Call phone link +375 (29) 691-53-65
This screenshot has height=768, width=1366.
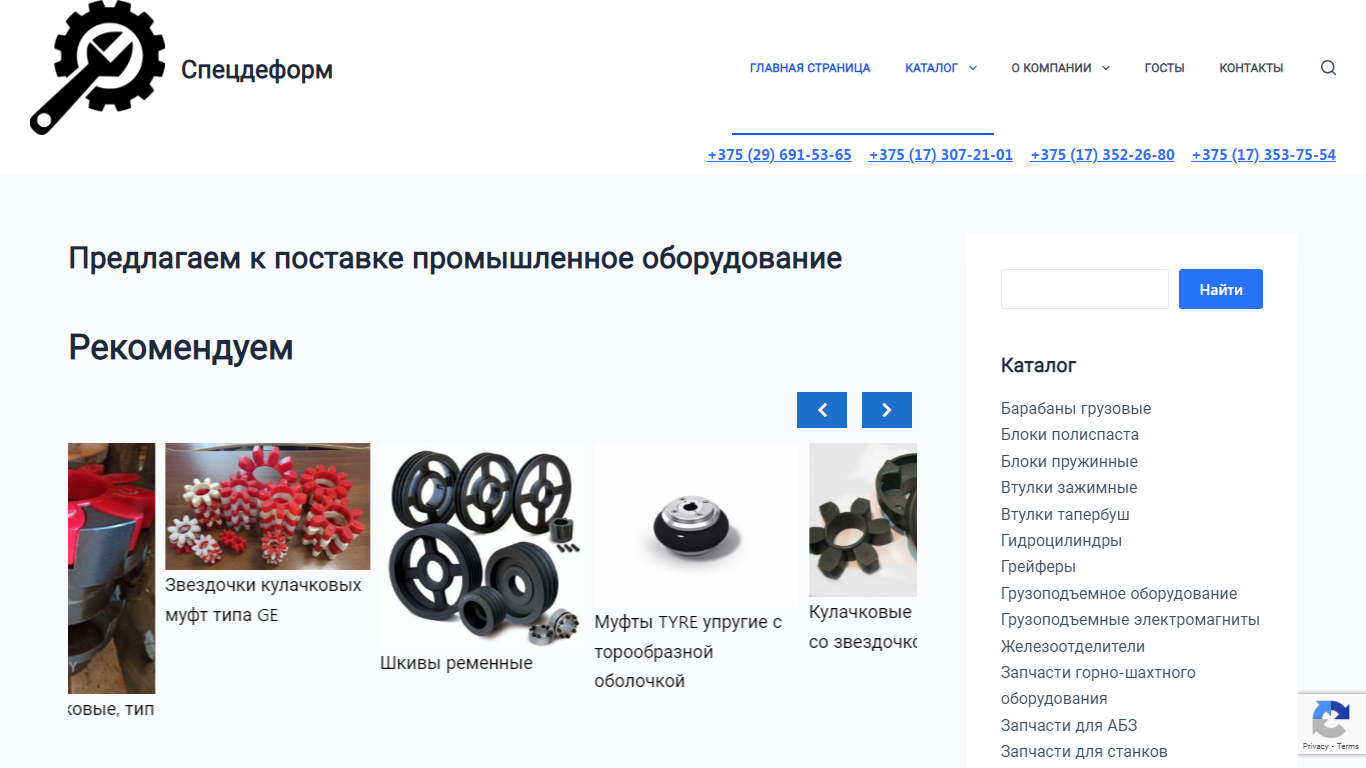[x=779, y=155]
